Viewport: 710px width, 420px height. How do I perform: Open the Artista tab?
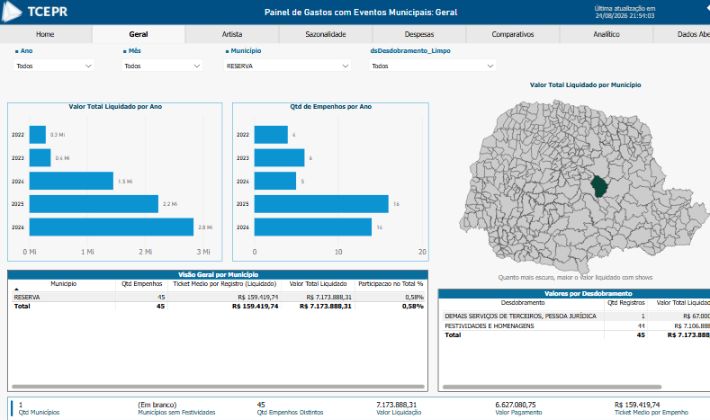232,34
